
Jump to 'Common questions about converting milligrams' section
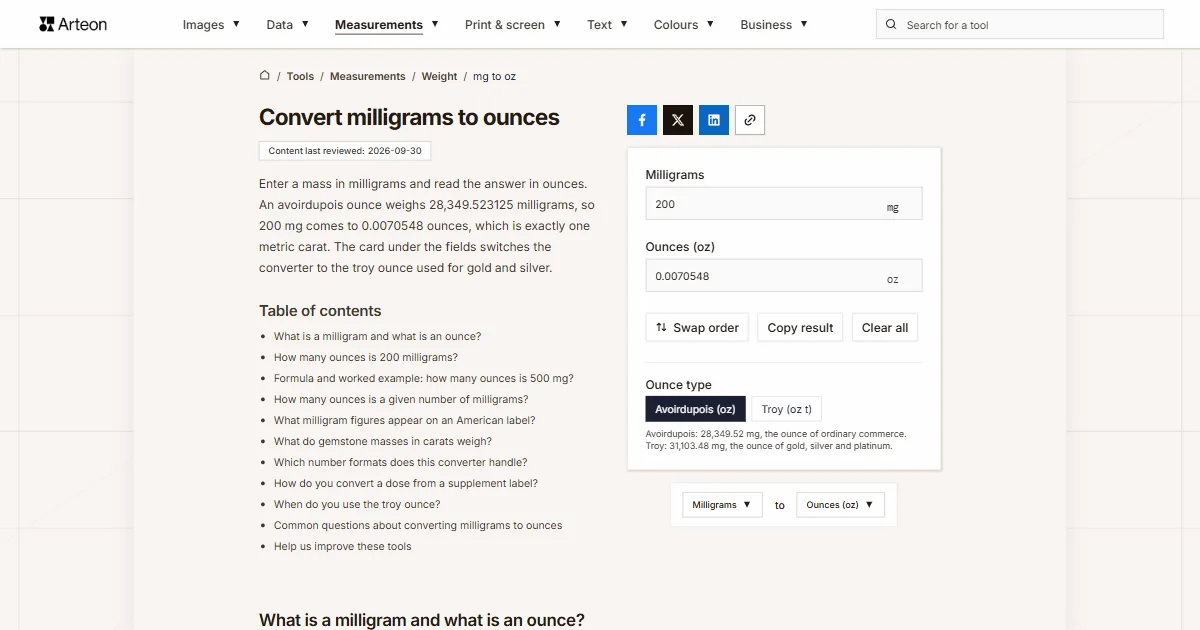(418, 526)
